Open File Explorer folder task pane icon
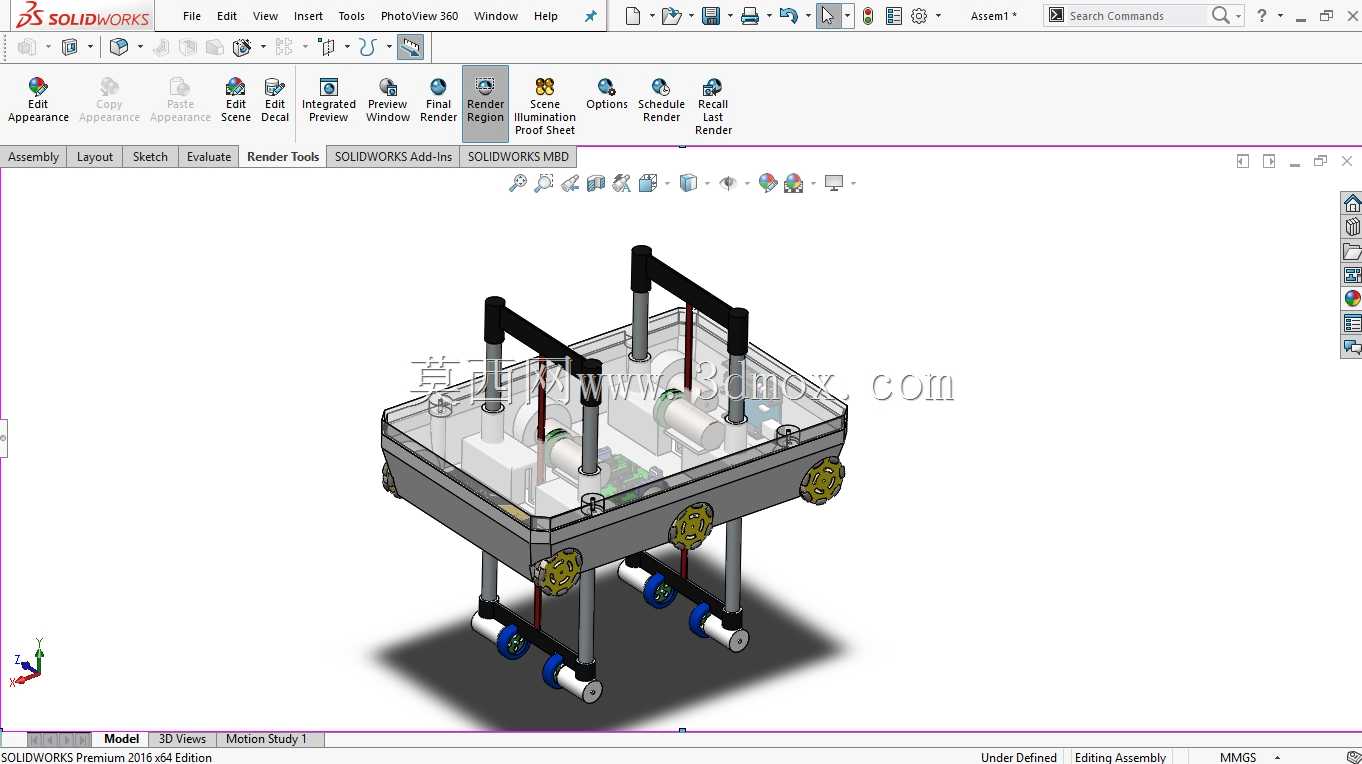 1352,251
